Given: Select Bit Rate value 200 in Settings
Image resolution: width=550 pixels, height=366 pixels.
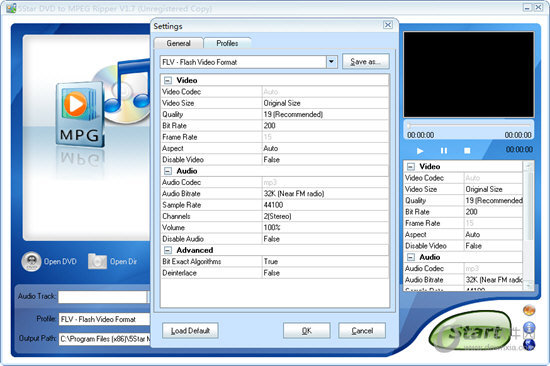Looking at the screenshot, I should coord(326,126).
